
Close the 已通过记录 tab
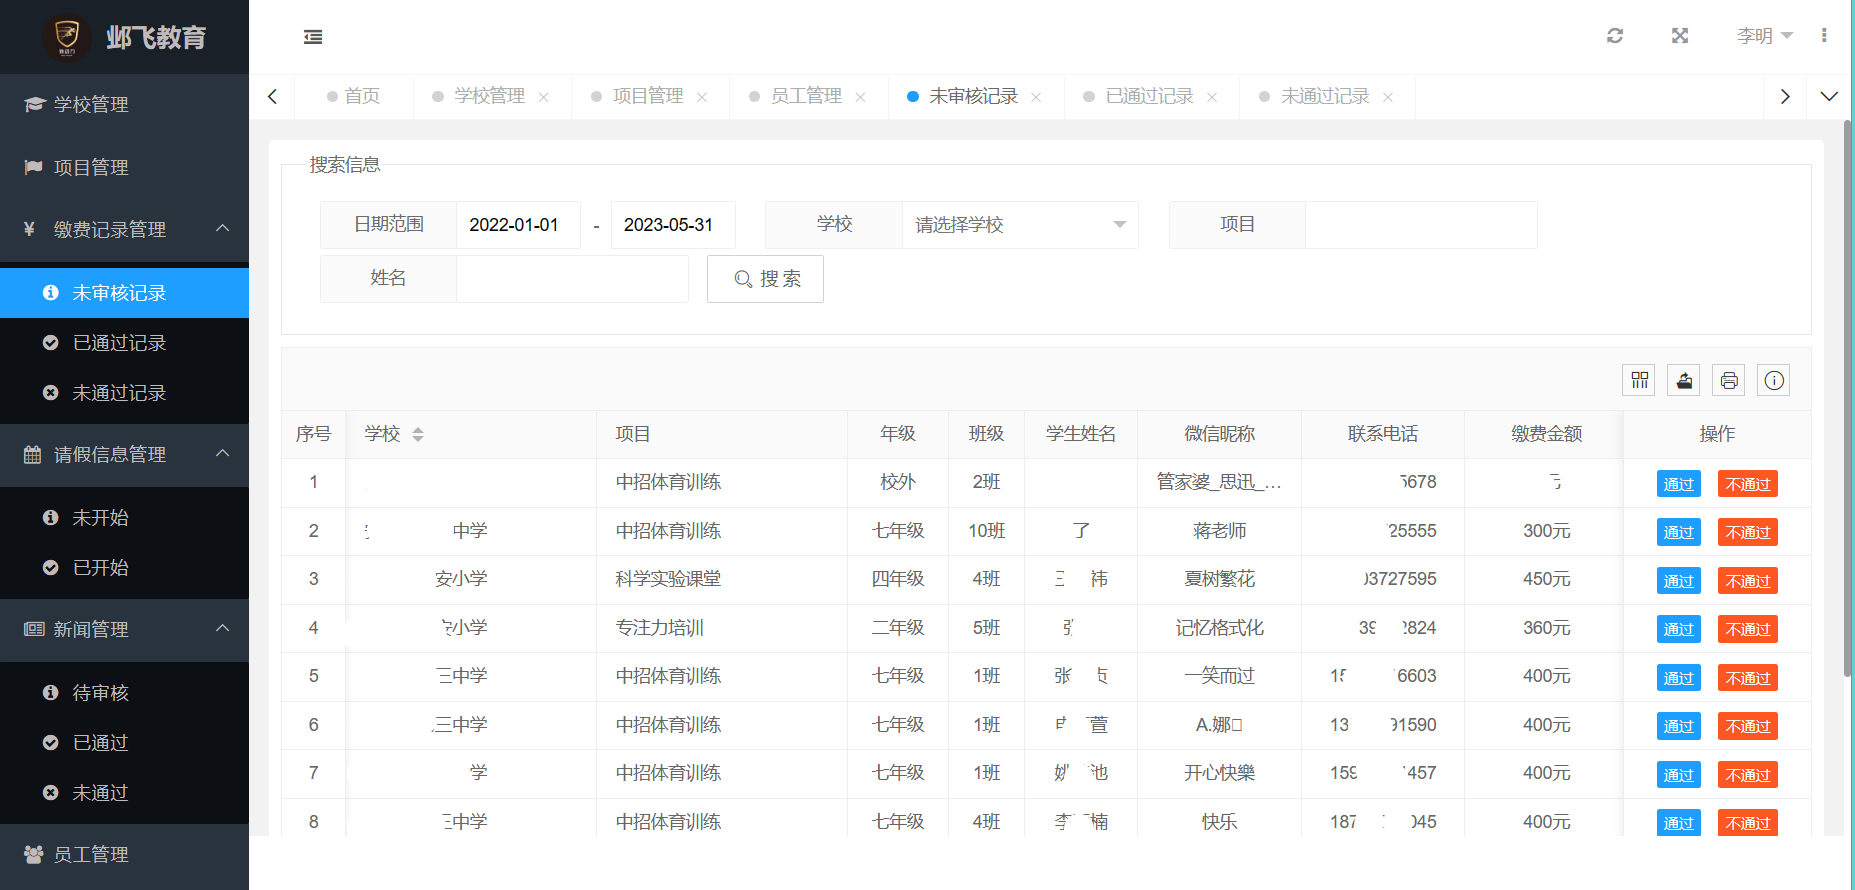pyautogui.click(x=1212, y=97)
